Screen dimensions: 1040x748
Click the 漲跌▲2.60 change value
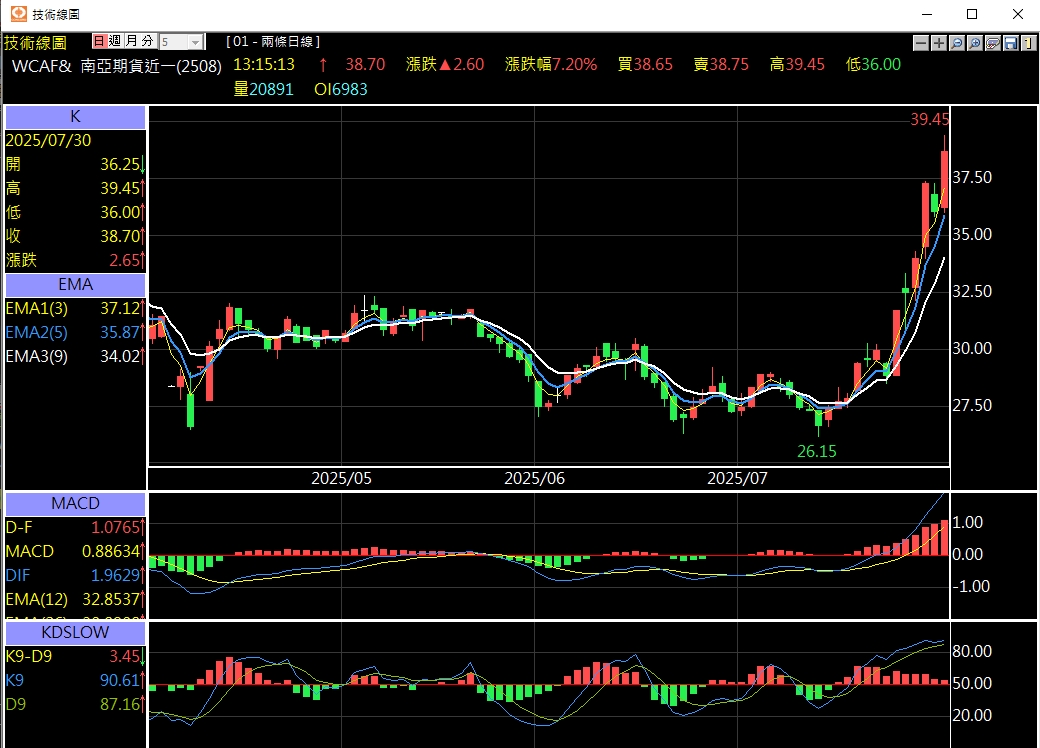click(444, 64)
